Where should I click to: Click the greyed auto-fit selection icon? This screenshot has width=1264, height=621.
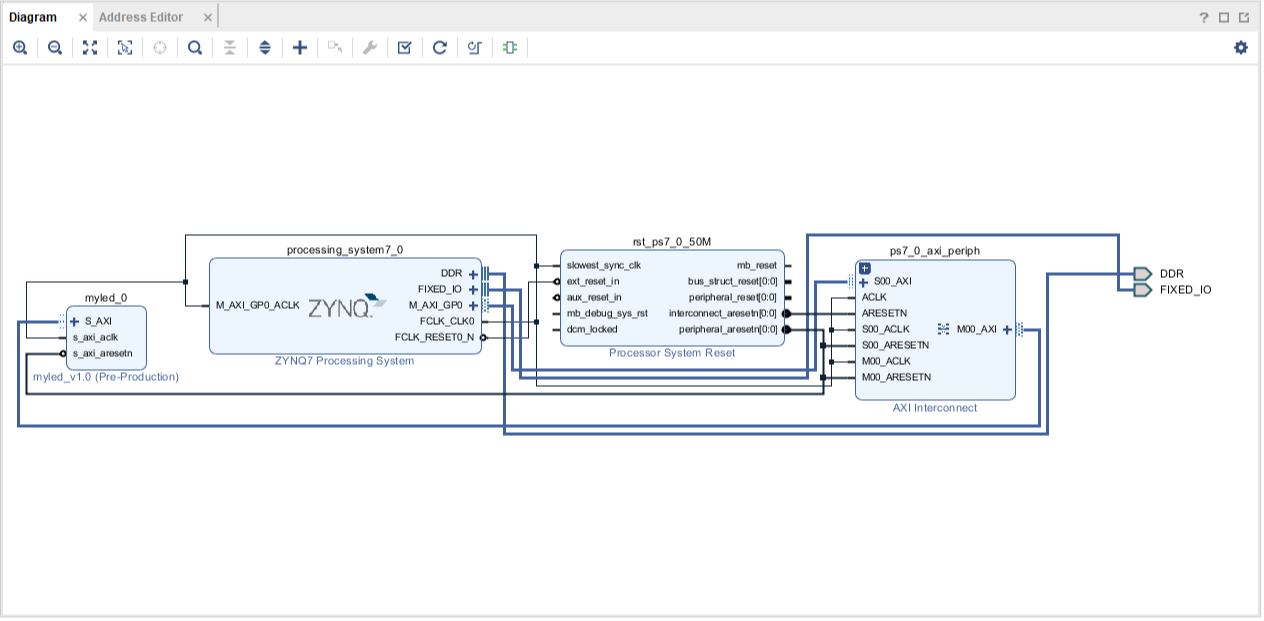coord(160,47)
